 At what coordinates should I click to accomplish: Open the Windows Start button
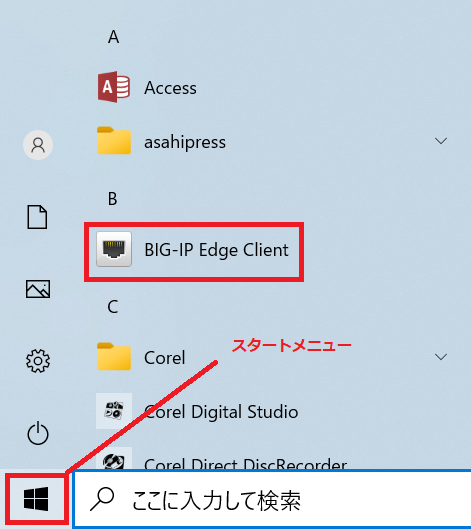(x=36, y=499)
